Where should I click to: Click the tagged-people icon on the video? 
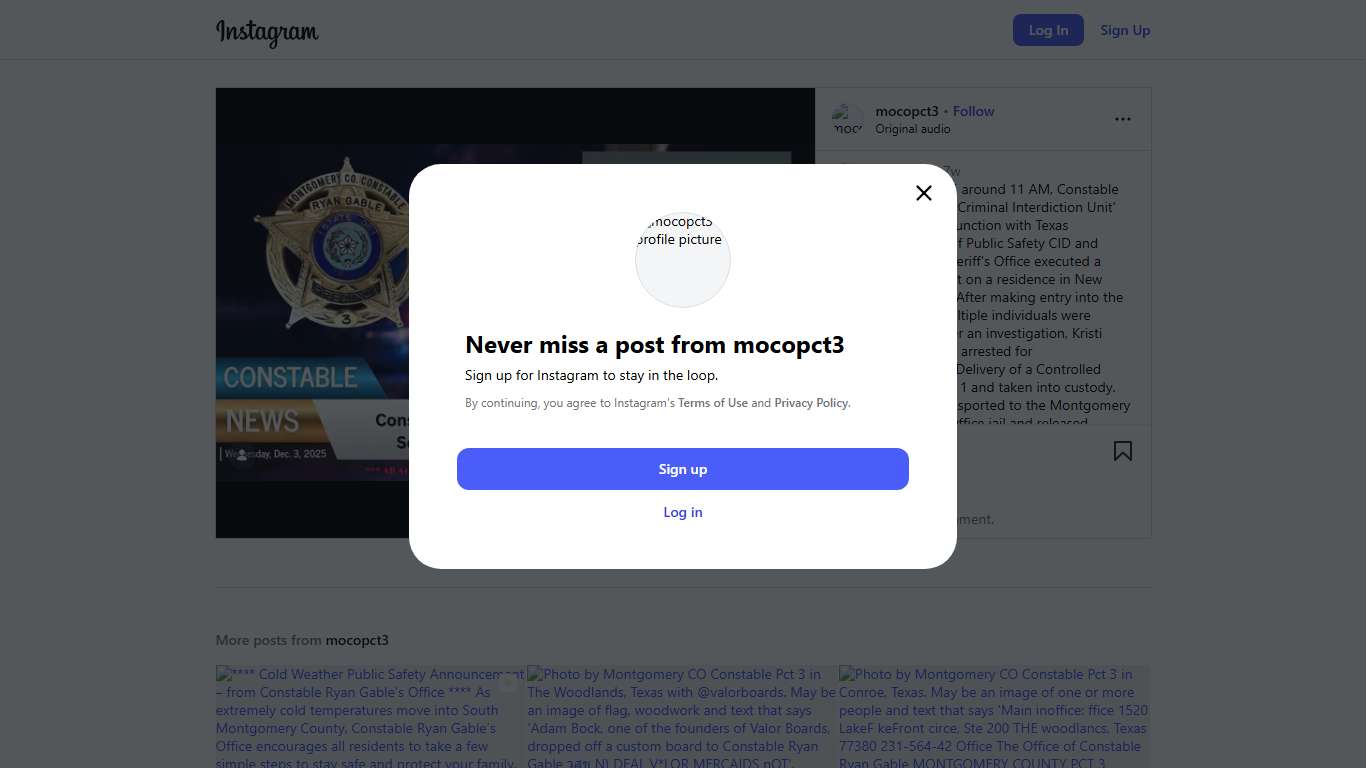pos(241,455)
